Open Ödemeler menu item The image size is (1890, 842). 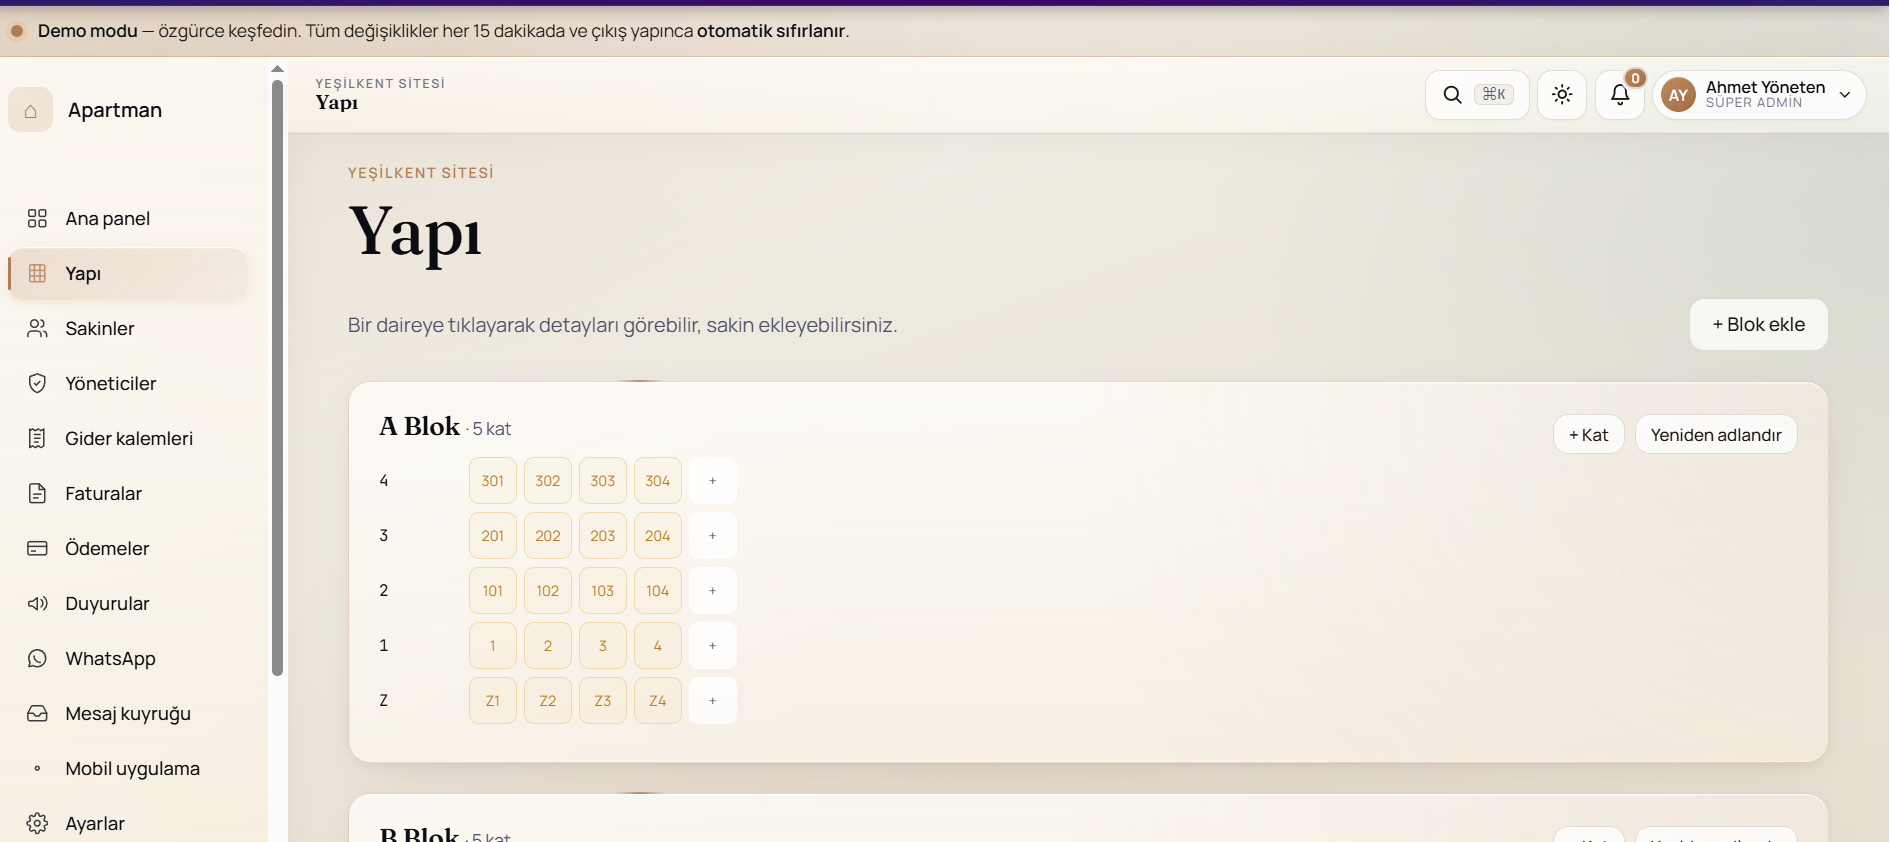(x=128, y=548)
